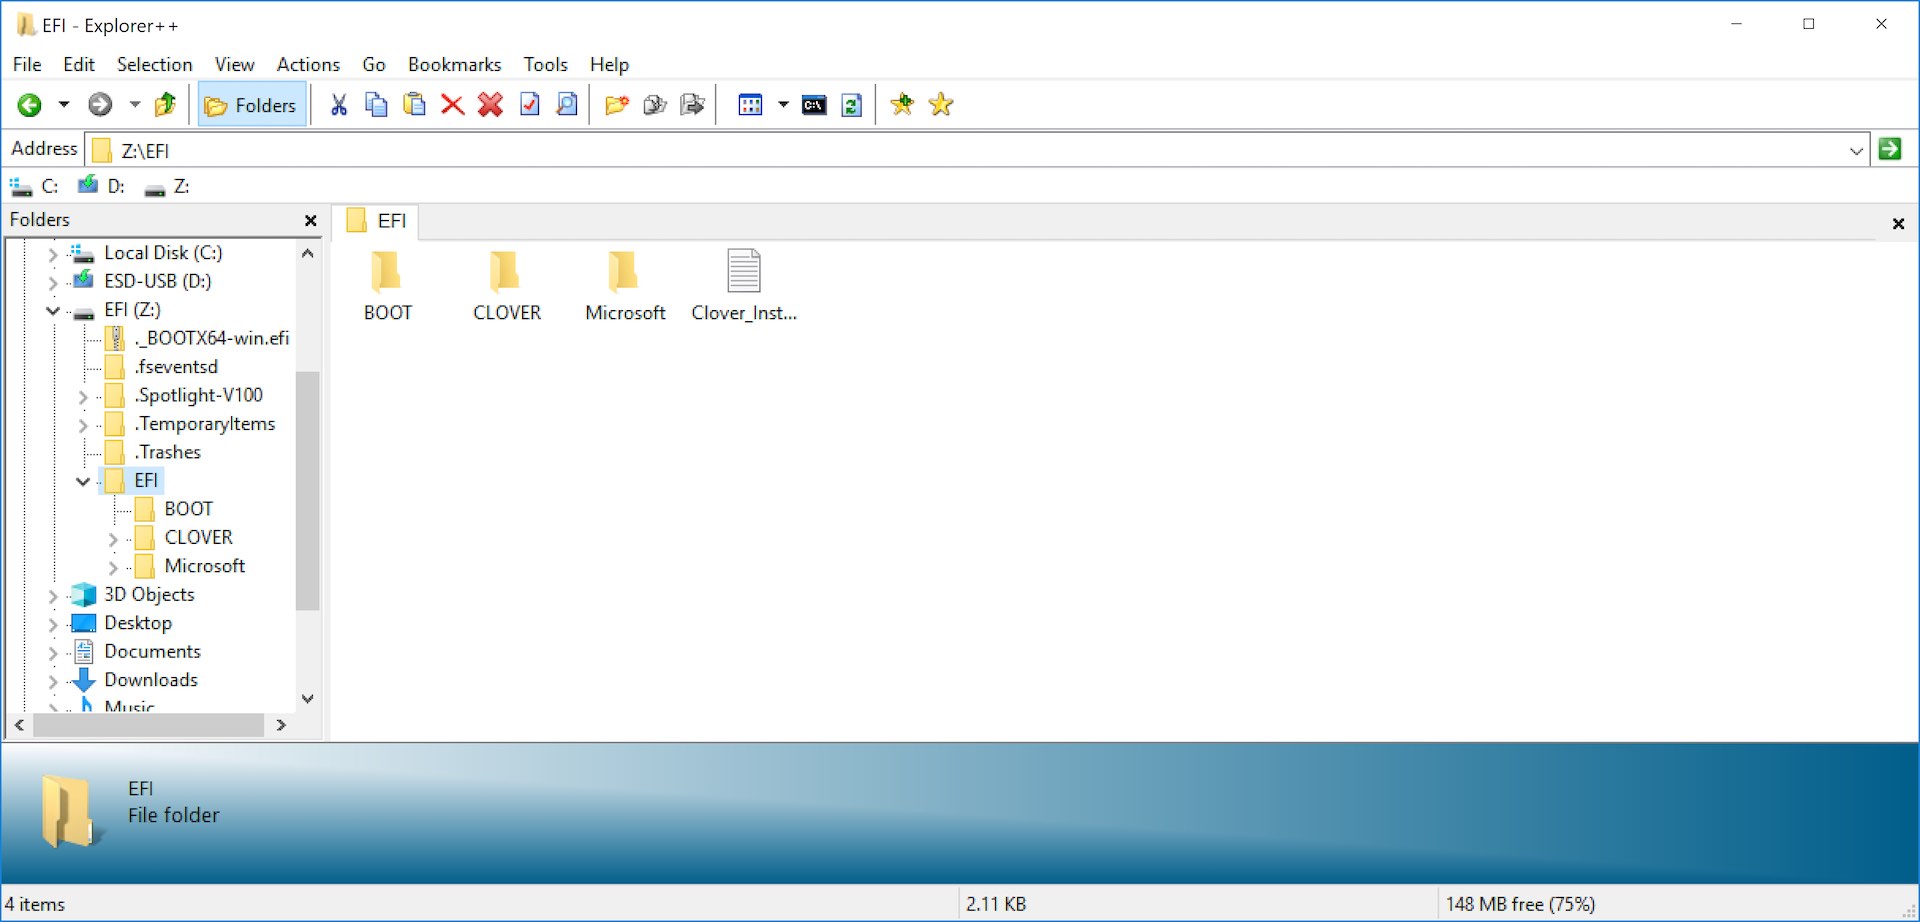Click the permanent delete bold red X

pyautogui.click(x=490, y=105)
